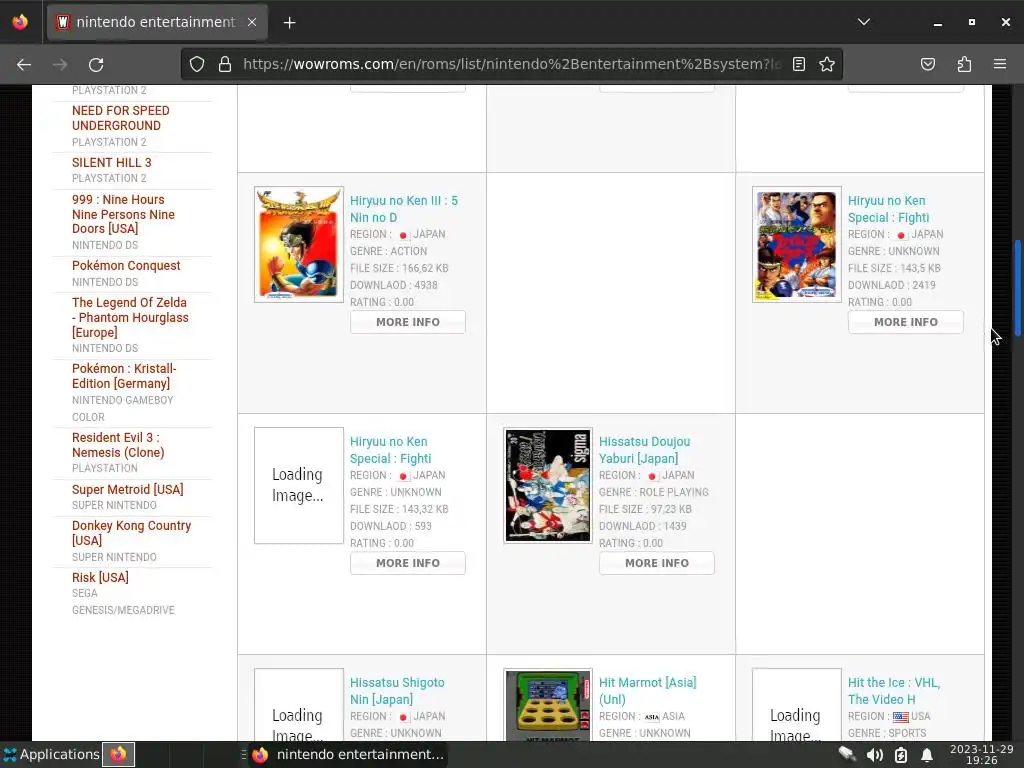Close the nintendo entertainment tab
This screenshot has height=768, width=1024.
click(252, 22)
